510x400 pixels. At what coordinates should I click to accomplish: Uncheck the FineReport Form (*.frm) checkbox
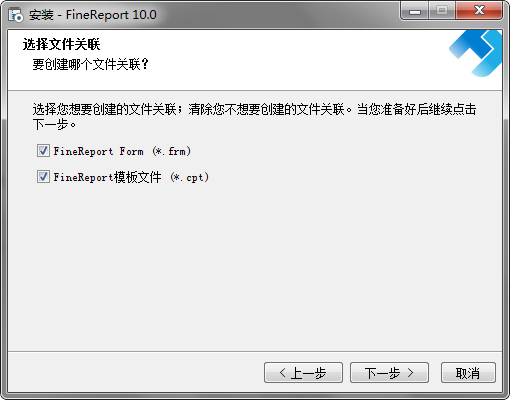[x=43, y=151]
